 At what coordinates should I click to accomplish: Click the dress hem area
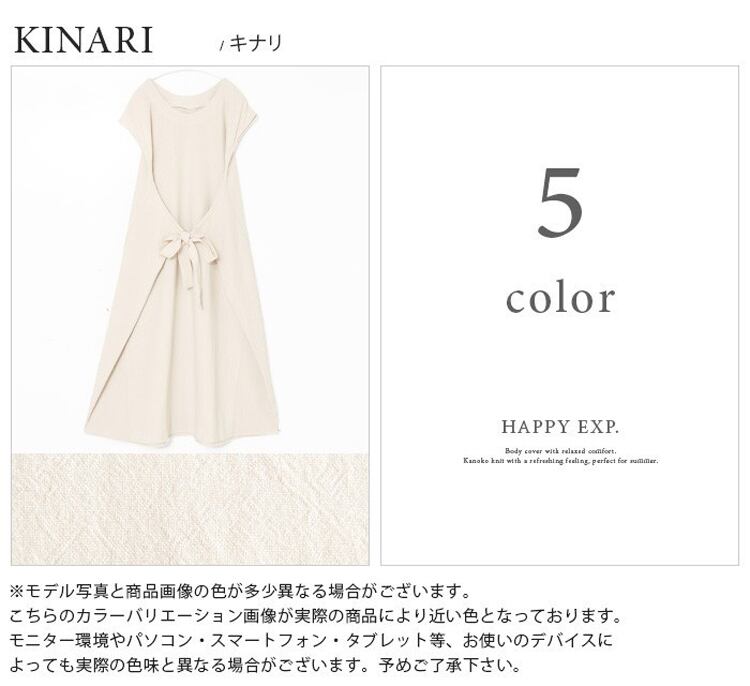pos(182,431)
